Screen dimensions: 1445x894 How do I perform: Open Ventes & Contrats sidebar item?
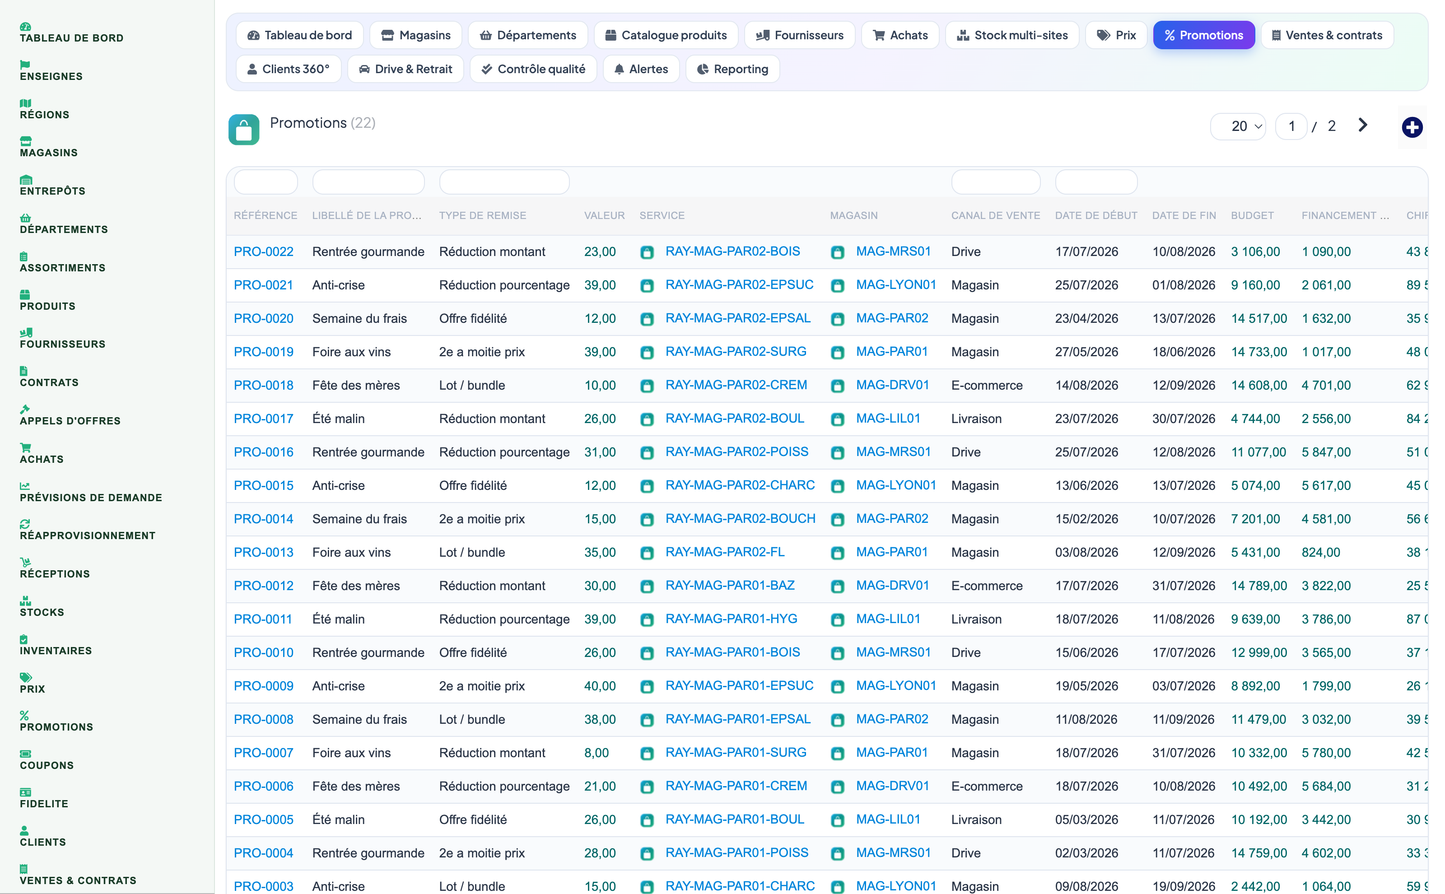tap(78, 875)
